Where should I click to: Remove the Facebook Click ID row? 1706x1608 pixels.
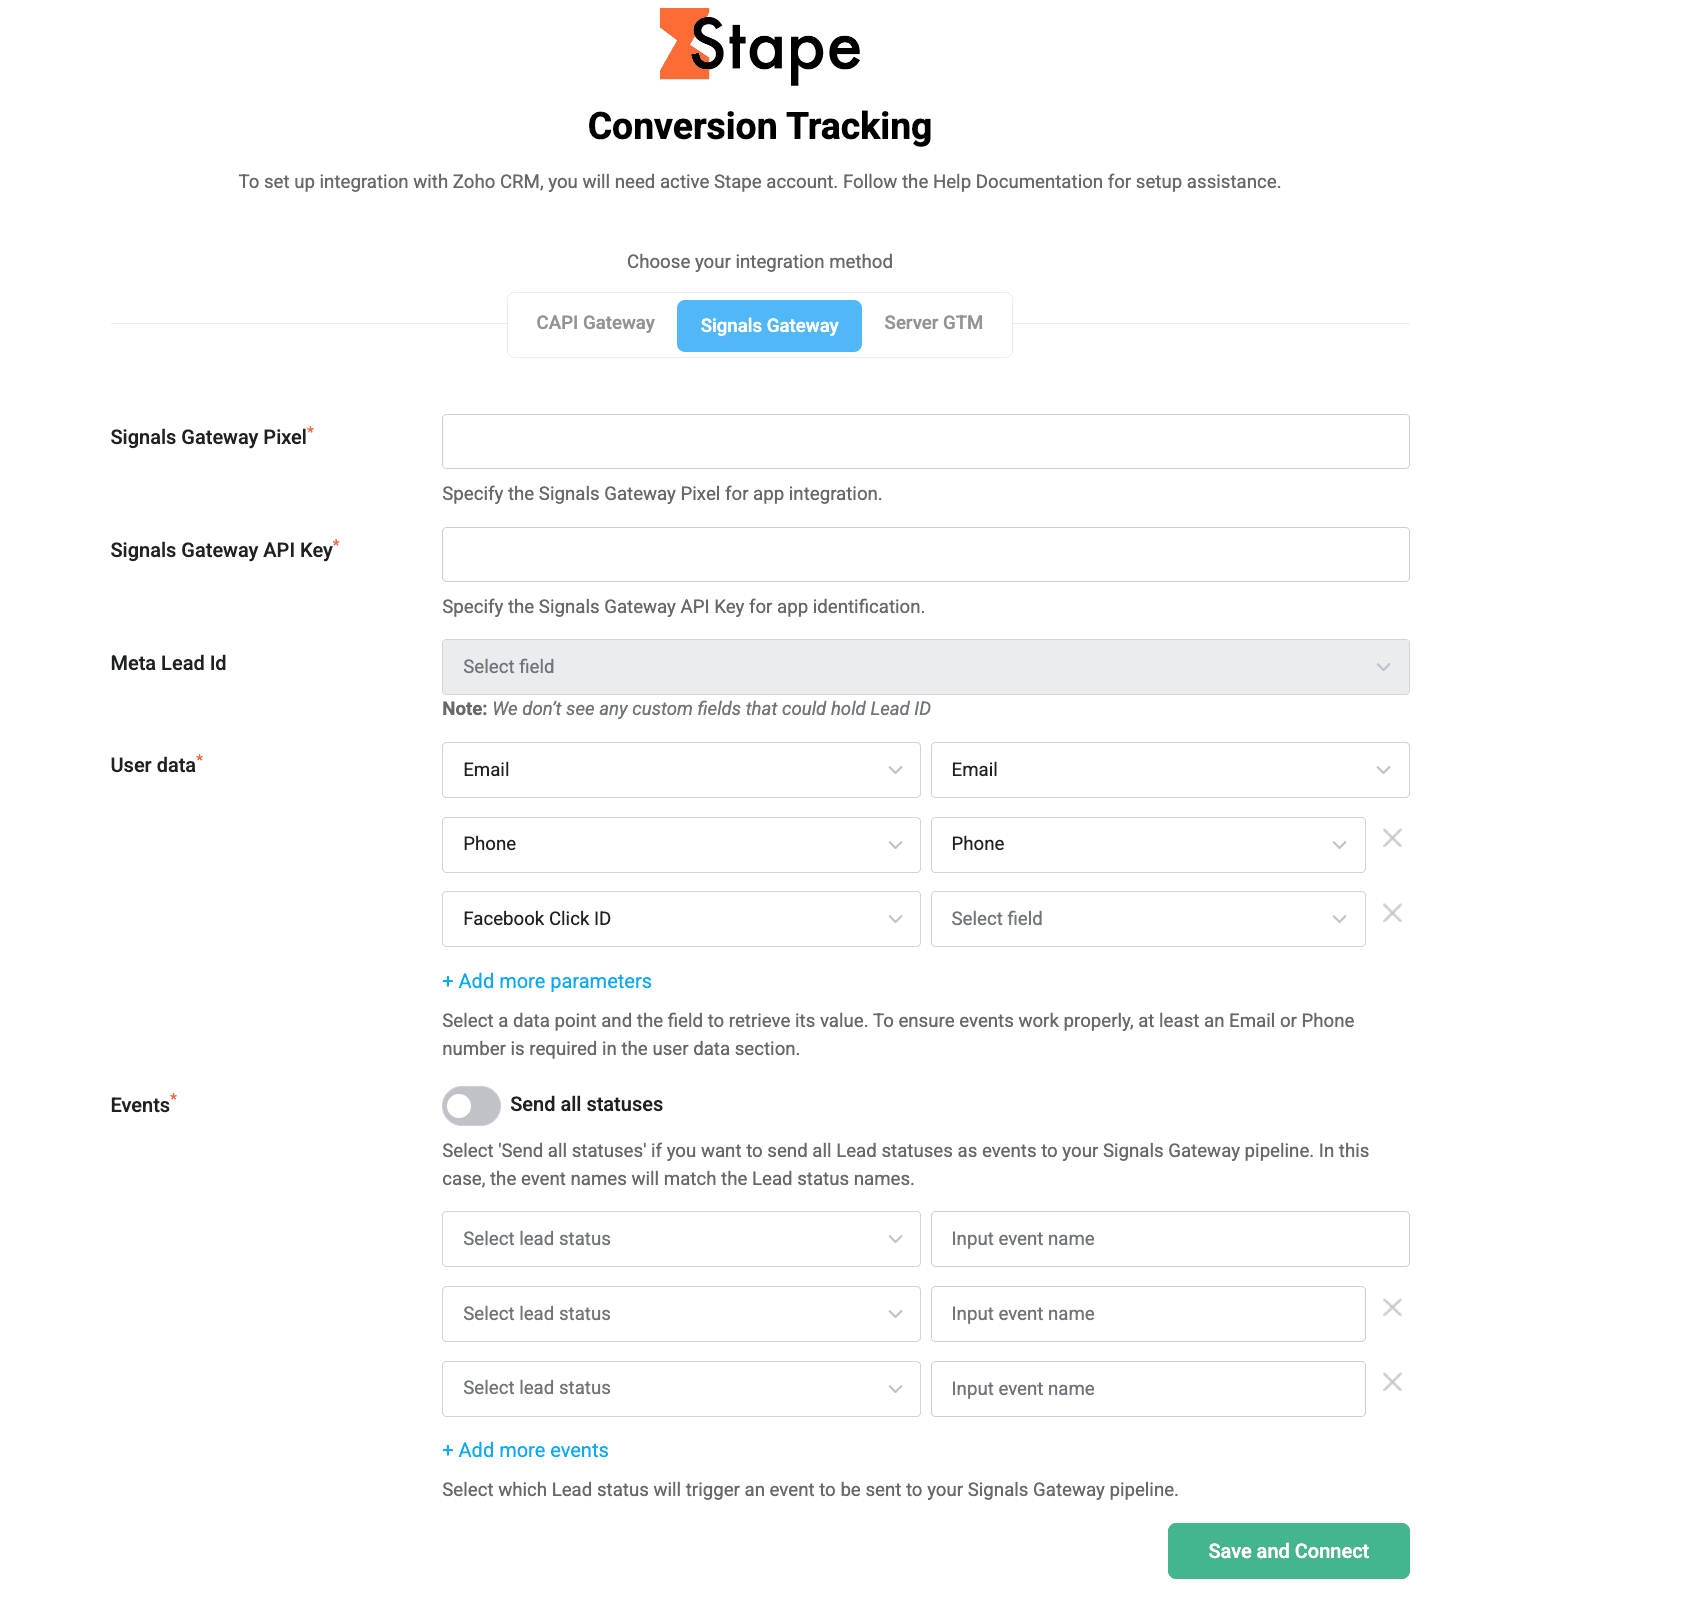(x=1392, y=913)
